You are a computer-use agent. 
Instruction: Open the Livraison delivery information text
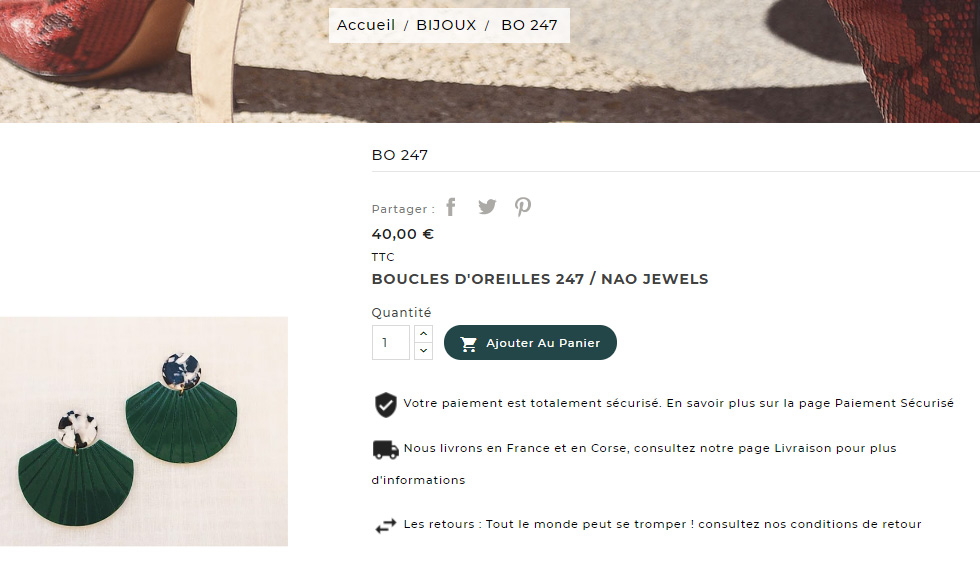click(x=634, y=464)
